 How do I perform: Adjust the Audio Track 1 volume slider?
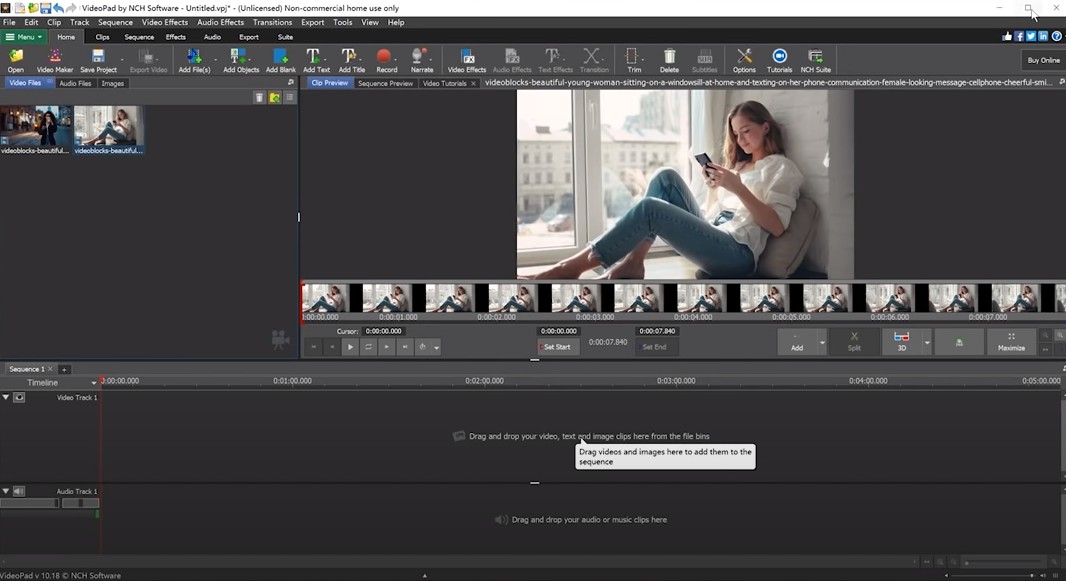(x=30, y=503)
